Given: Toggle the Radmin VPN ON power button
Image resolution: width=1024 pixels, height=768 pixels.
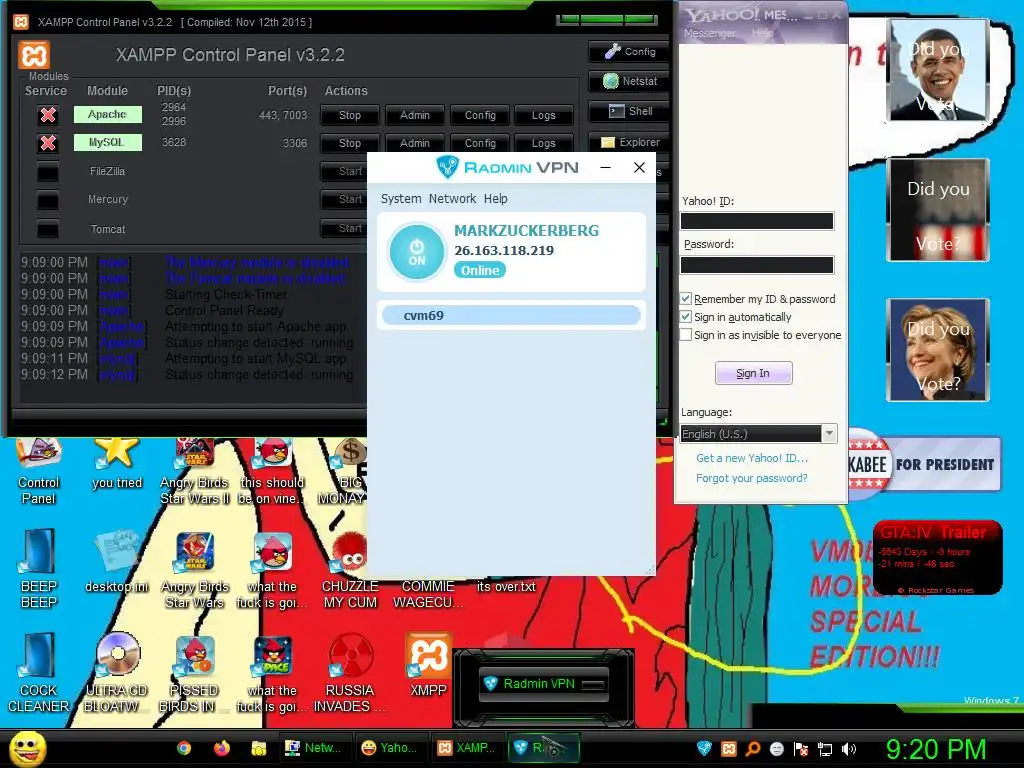Looking at the screenshot, I should 417,252.
